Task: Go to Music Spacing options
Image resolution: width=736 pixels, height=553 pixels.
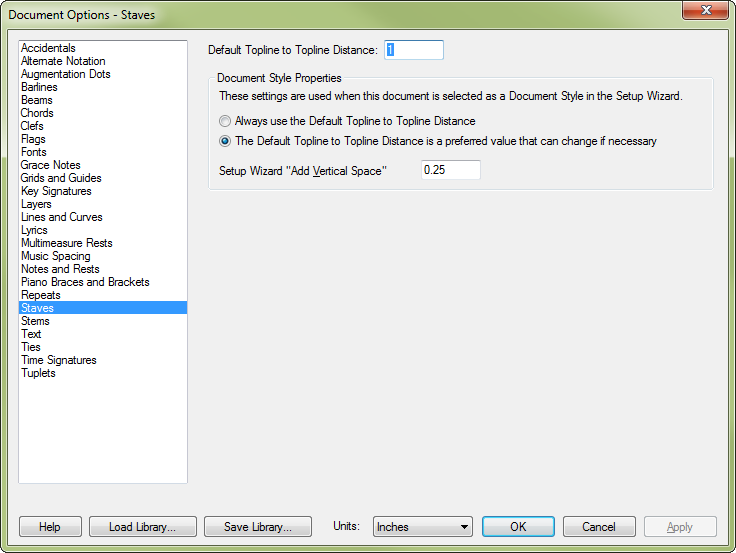Action: (55, 256)
